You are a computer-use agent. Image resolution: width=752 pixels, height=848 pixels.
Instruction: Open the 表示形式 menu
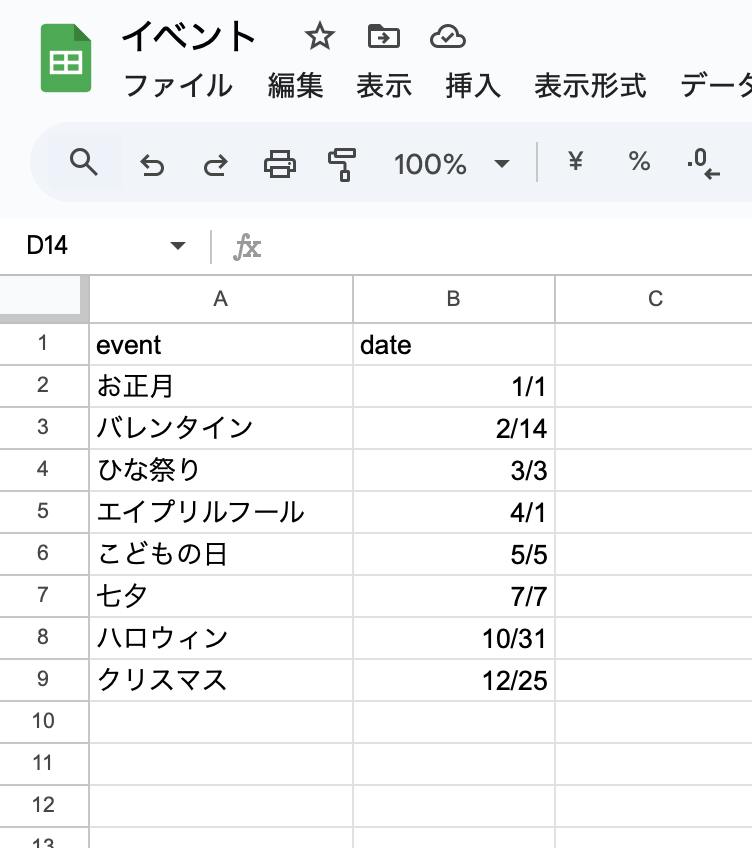[x=590, y=85]
